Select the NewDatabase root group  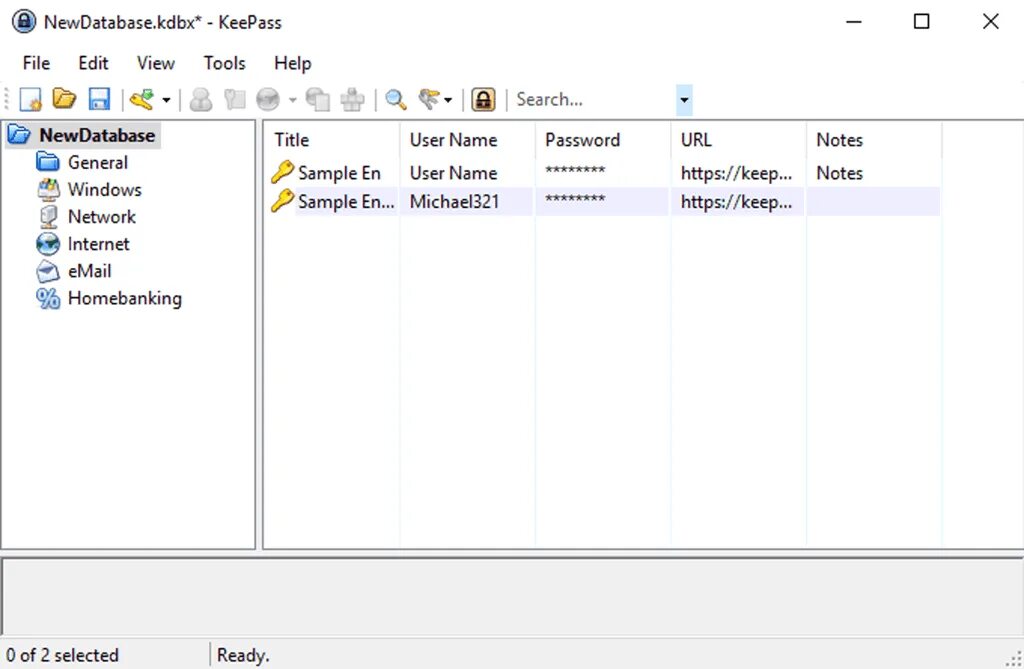(x=97, y=135)
